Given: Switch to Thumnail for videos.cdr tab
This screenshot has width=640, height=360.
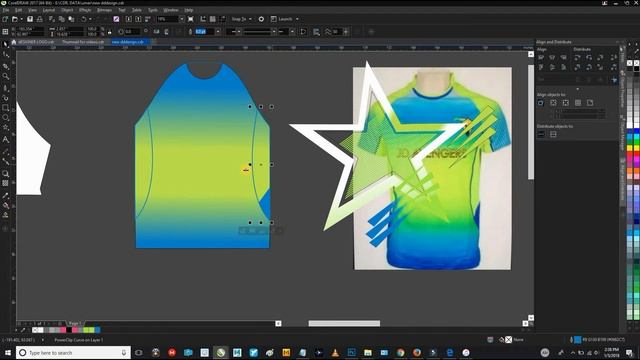Looking at the screenshot, I should [83, 42].
